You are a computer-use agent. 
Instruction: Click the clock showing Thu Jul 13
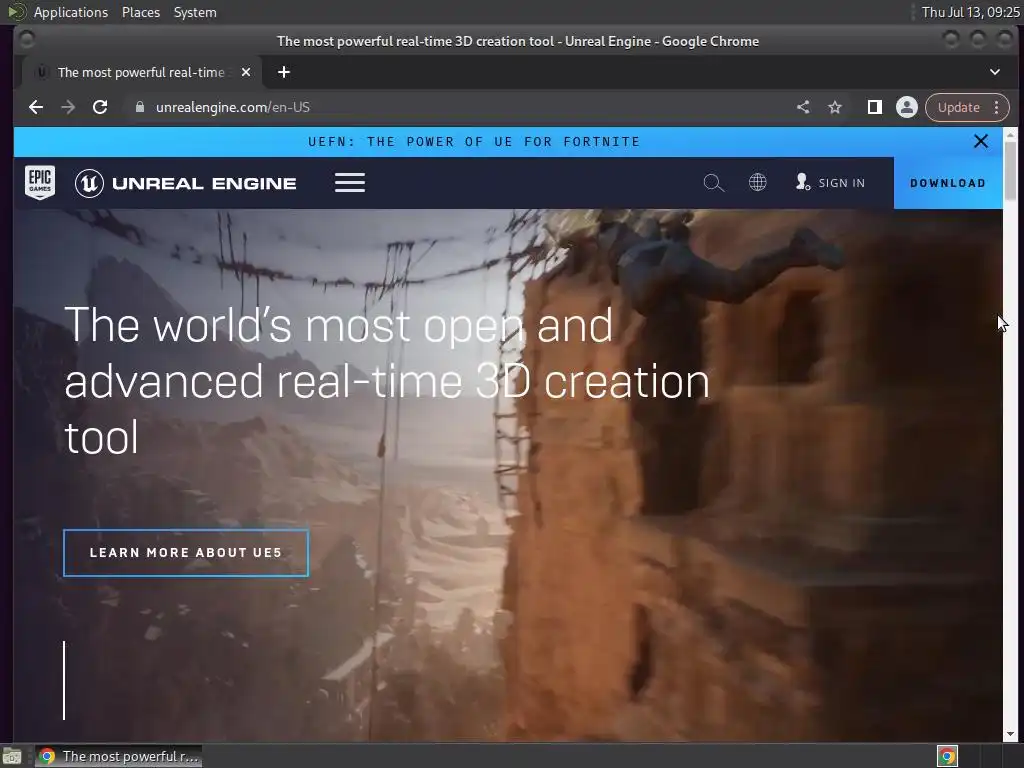(x=970, y=12)
